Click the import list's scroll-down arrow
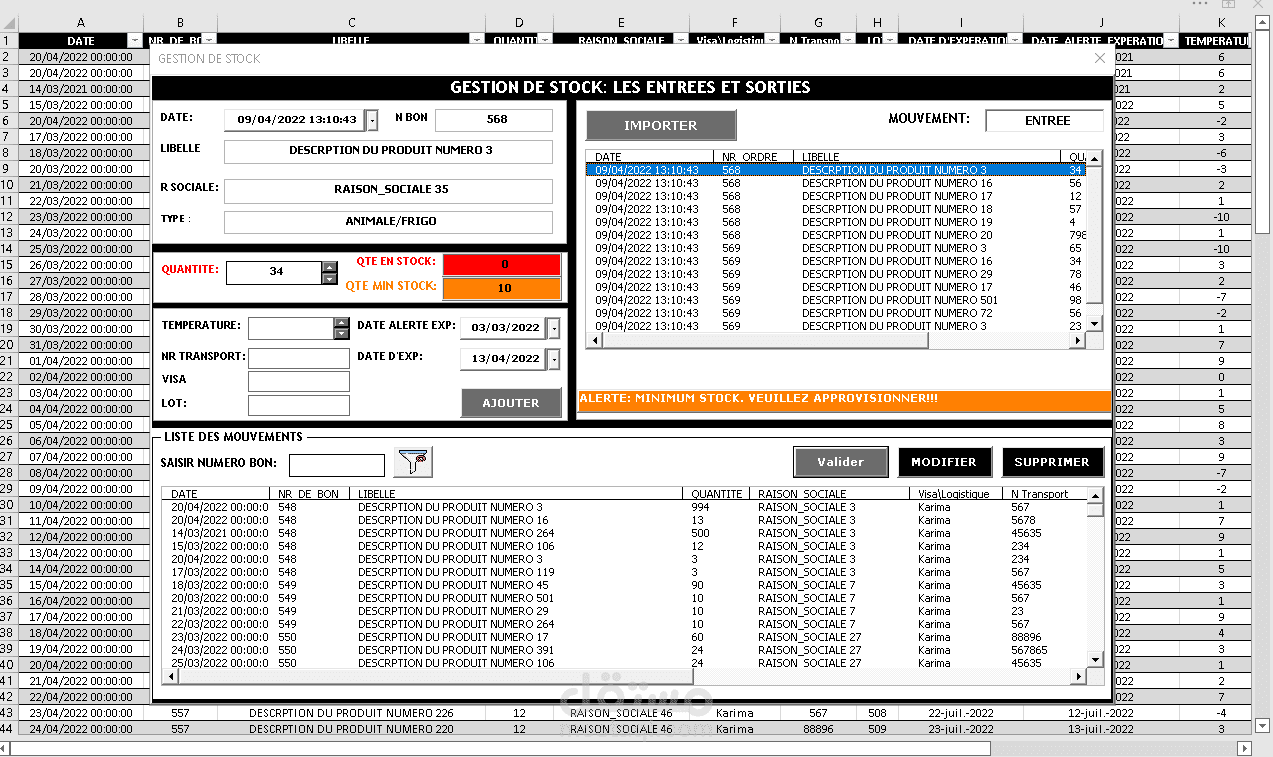The image size is (1273, 757). click(x=1094, y=324)
